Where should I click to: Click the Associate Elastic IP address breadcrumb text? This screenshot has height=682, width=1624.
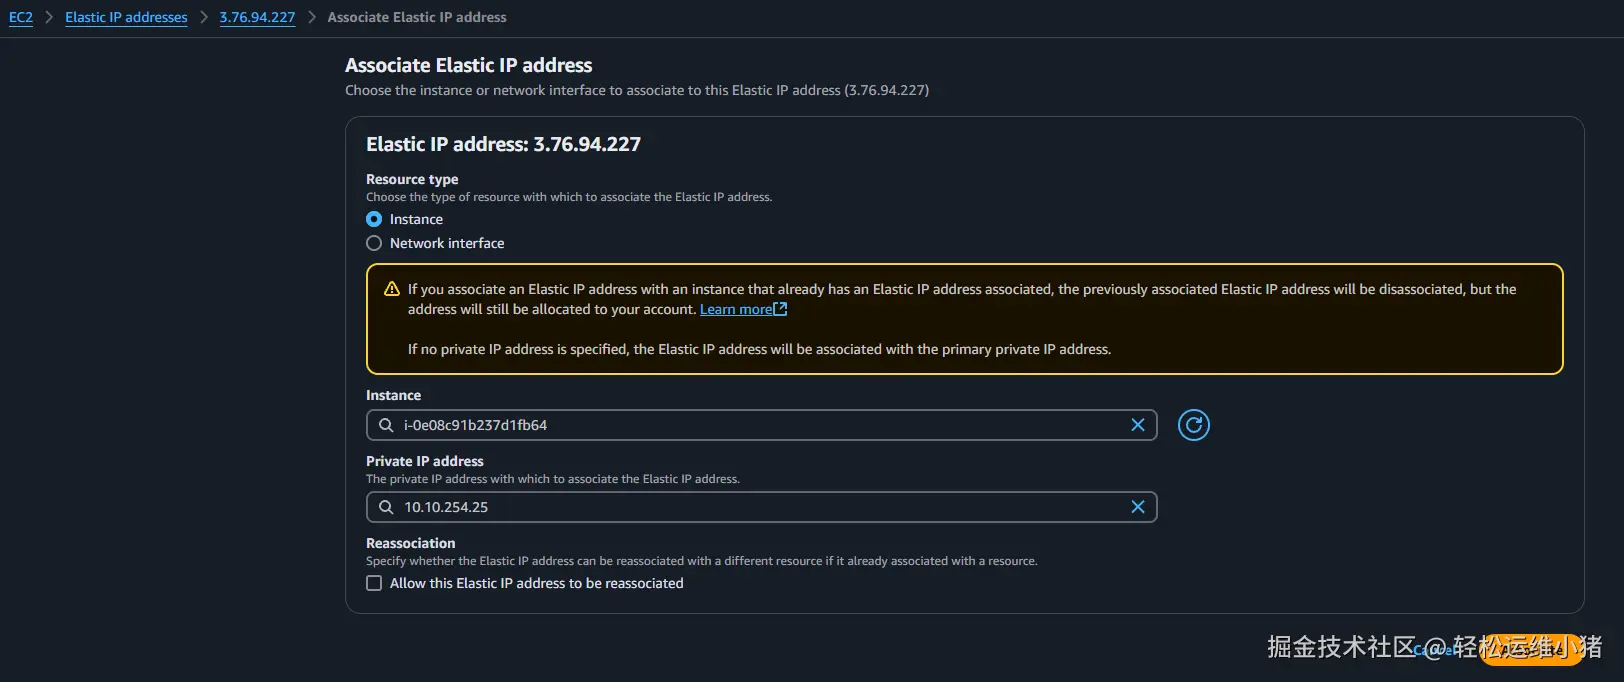[x=417, y=17]
